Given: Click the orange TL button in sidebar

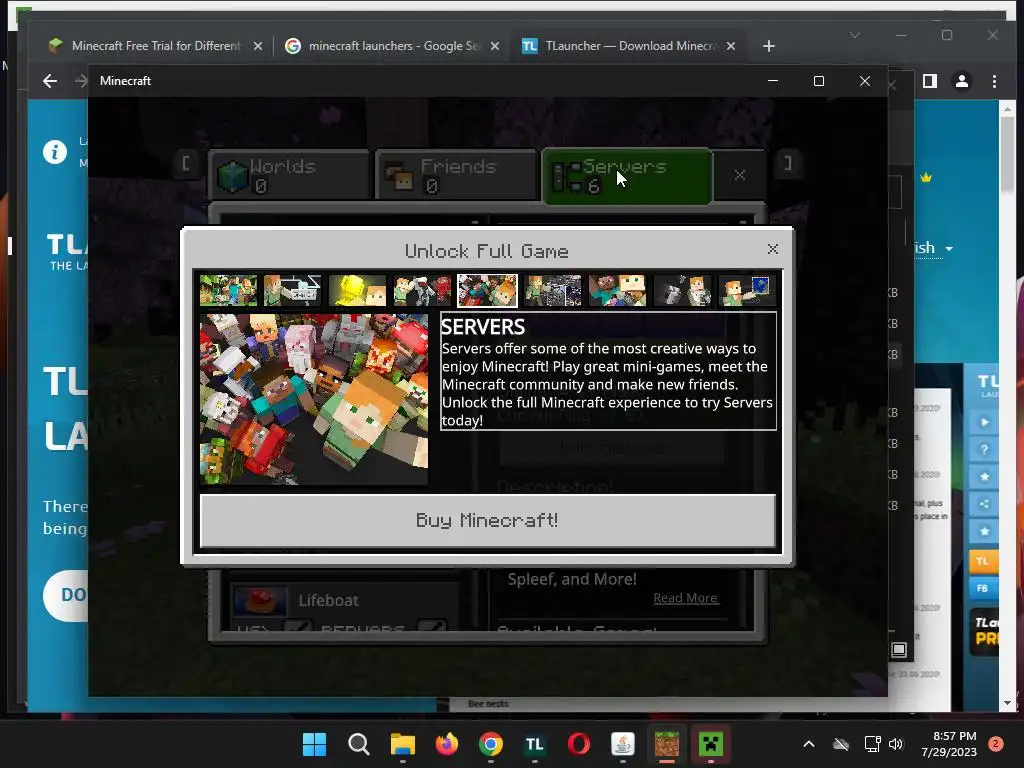Looking at the screenshot, I should pyautogui.click(x=983, y=561).
